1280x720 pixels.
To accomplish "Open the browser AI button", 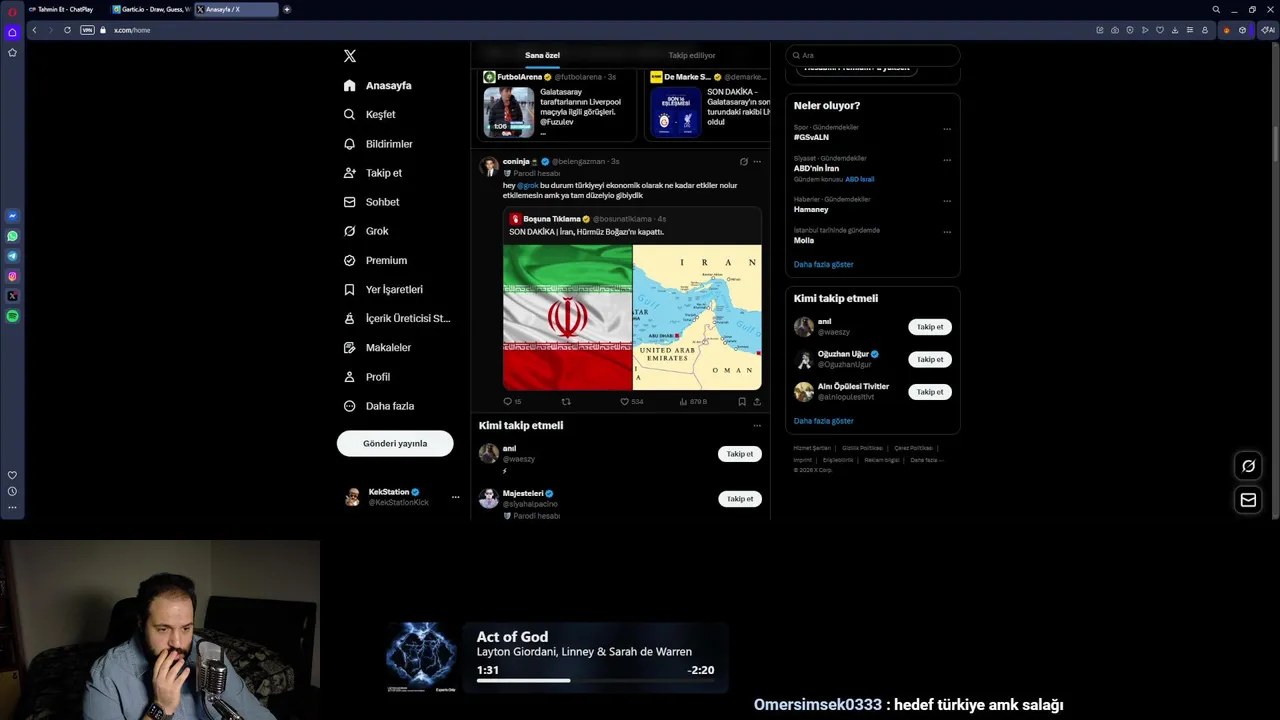I will 1268,30.
